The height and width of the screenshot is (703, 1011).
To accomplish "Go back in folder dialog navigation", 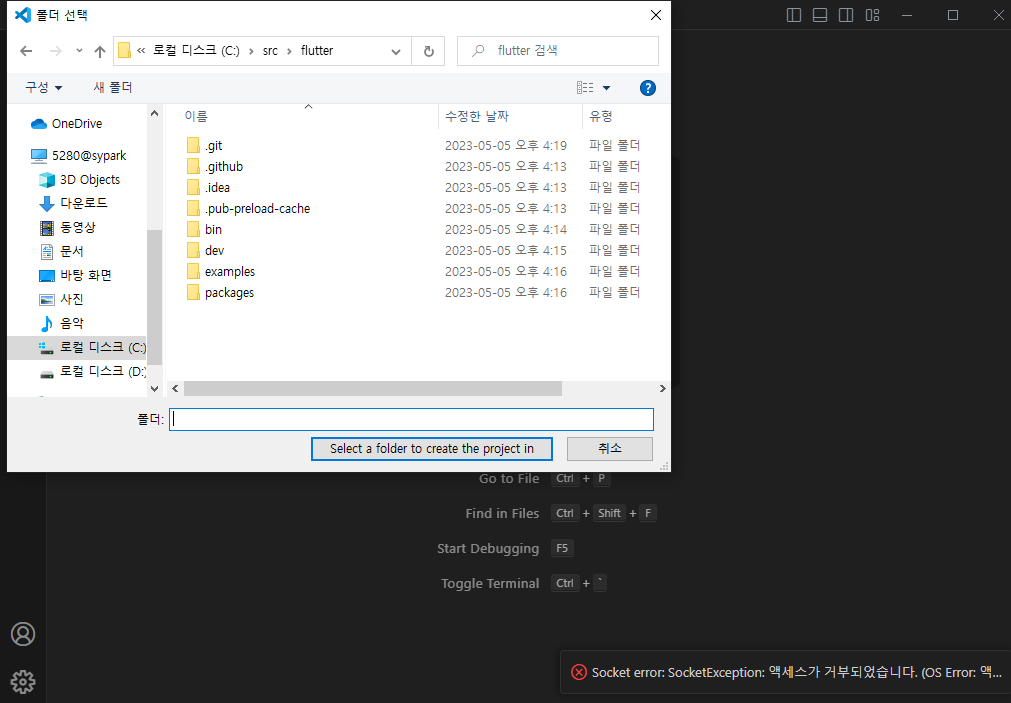I will pyautogui.click(x=26, y=51).
